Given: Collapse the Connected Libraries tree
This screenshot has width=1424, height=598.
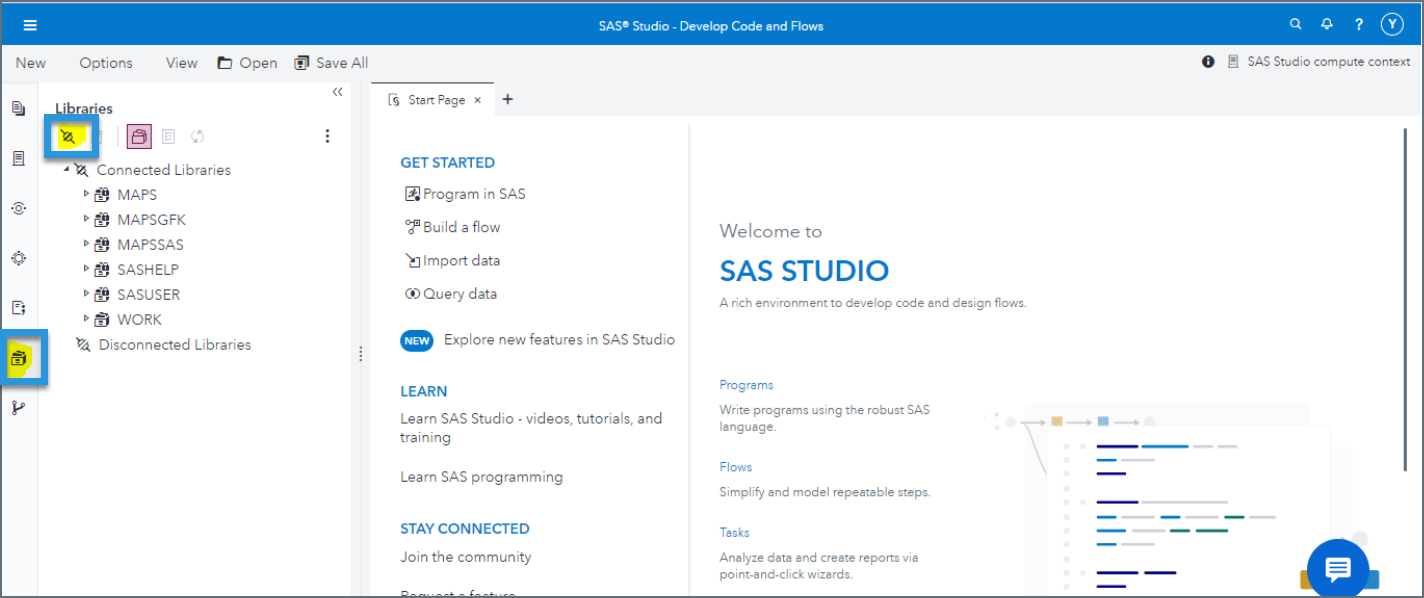Looking at the screenshot, I should (66, 169).
